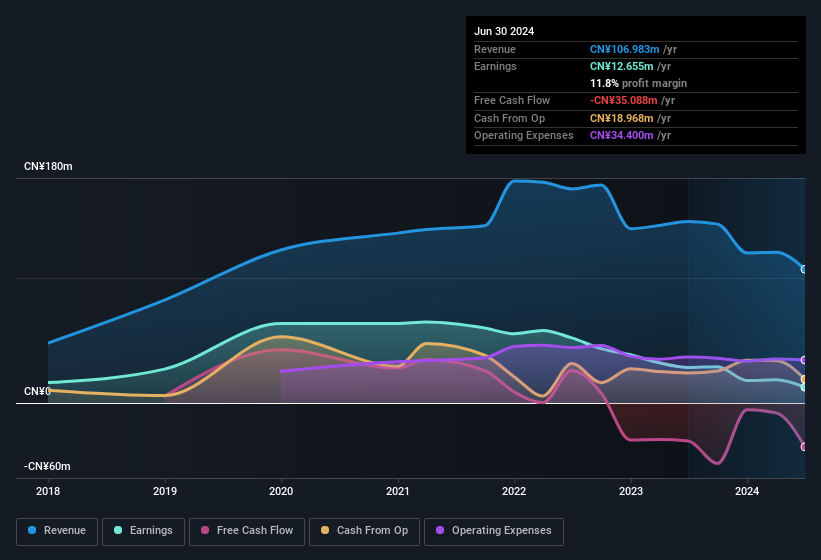
Task: Click the Jun 30 2024 tooltip date
Action: pyautogui.click(x=504, y=31)
